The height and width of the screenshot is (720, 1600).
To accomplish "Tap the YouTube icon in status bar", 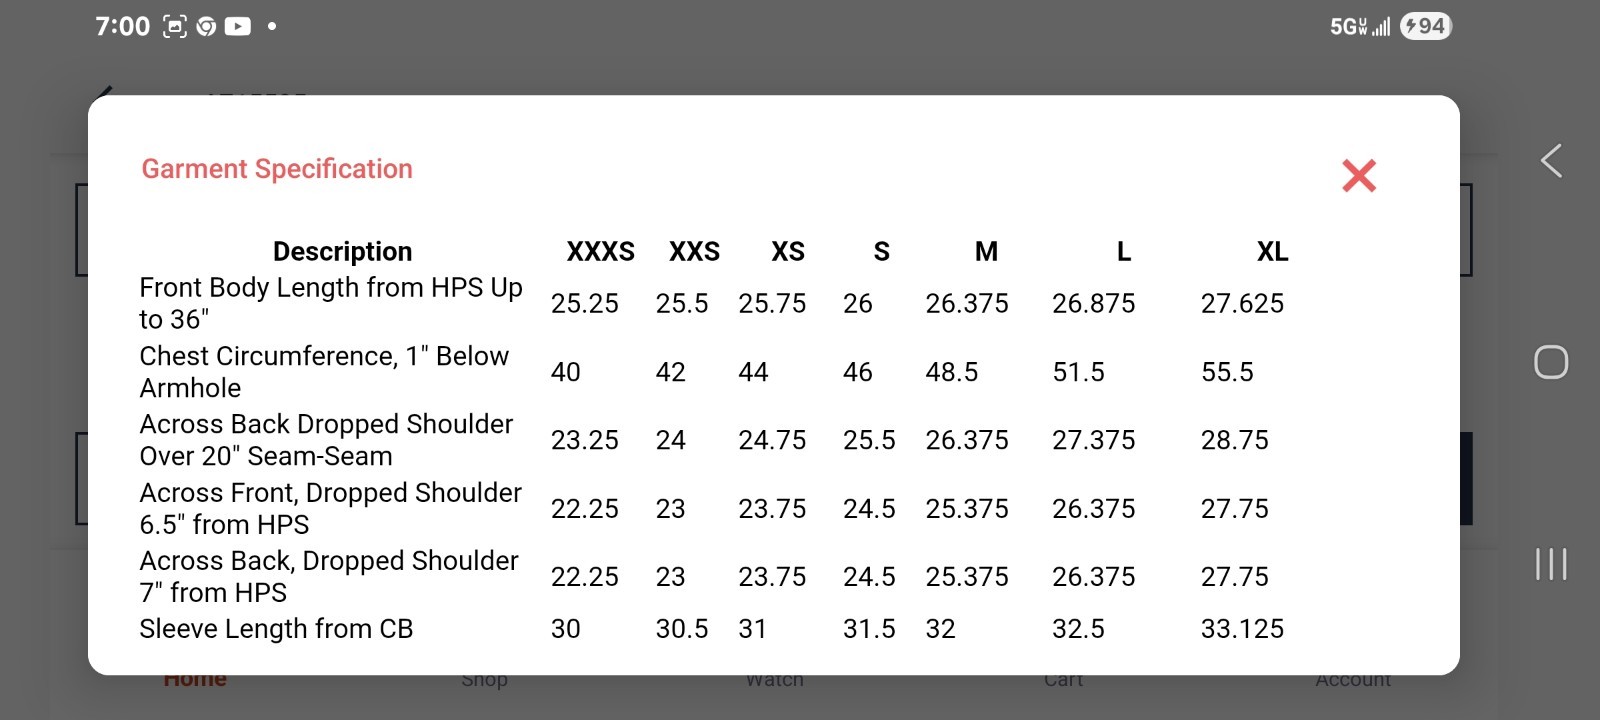I will pyautogui.click(x=238, y=26).
